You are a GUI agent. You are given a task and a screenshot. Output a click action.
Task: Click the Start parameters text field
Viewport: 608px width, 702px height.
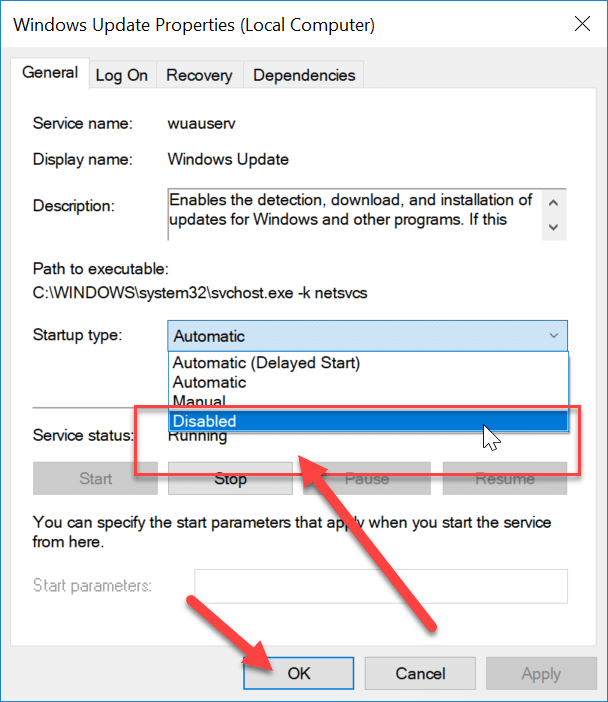coord(380,585)
